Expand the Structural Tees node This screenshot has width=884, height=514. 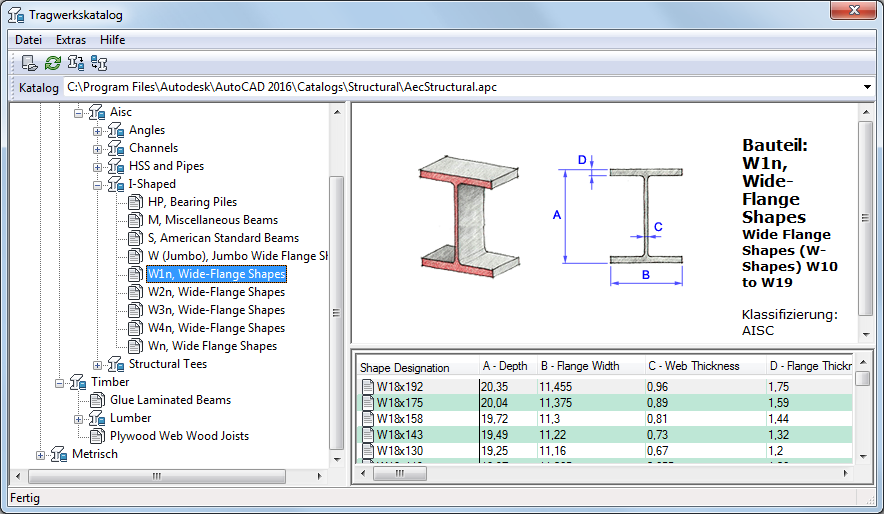coord(98,365)
